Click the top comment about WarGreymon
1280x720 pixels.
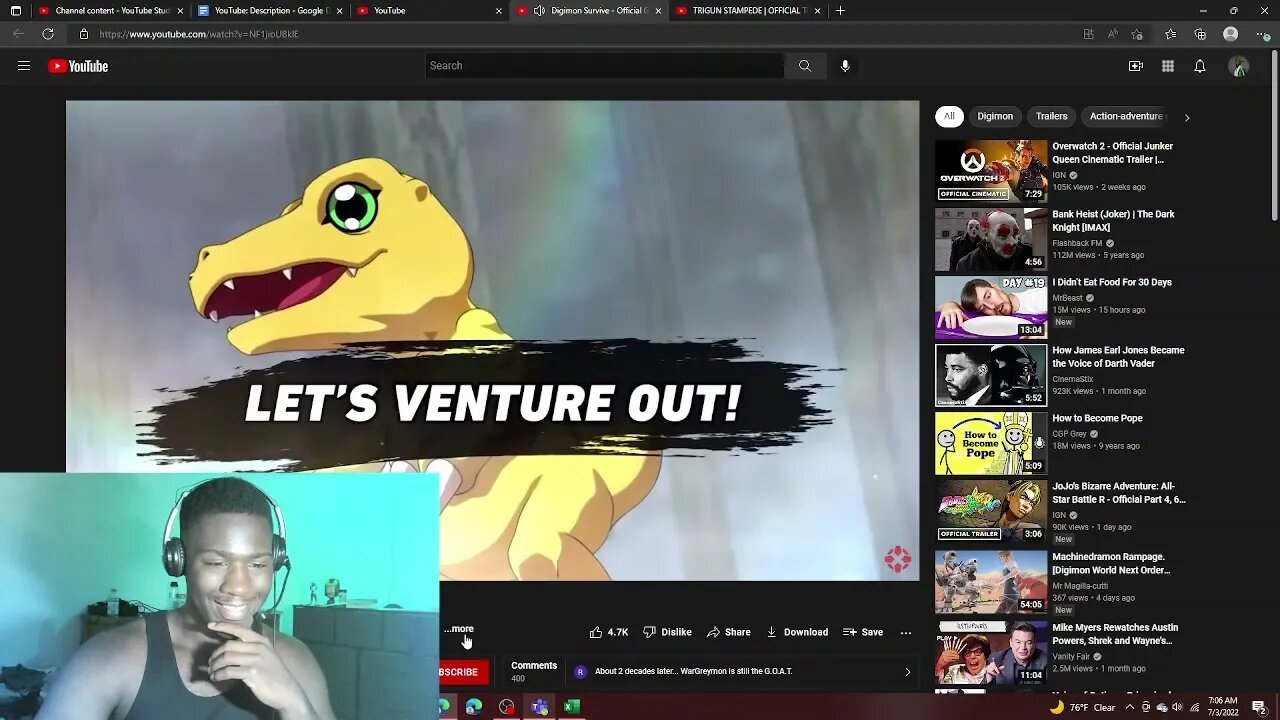[693, 671]
